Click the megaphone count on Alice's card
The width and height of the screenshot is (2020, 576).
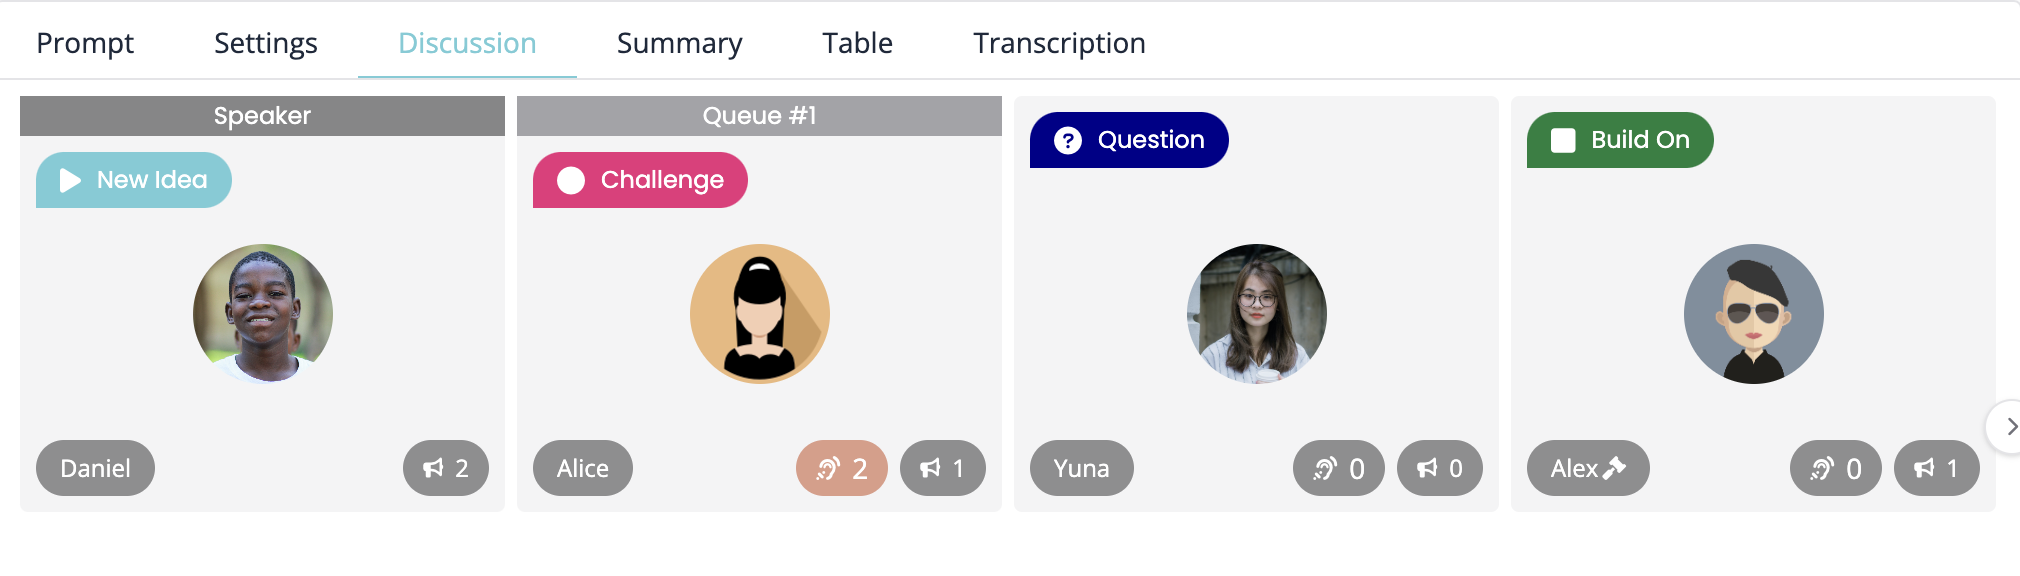pos(942,468)
